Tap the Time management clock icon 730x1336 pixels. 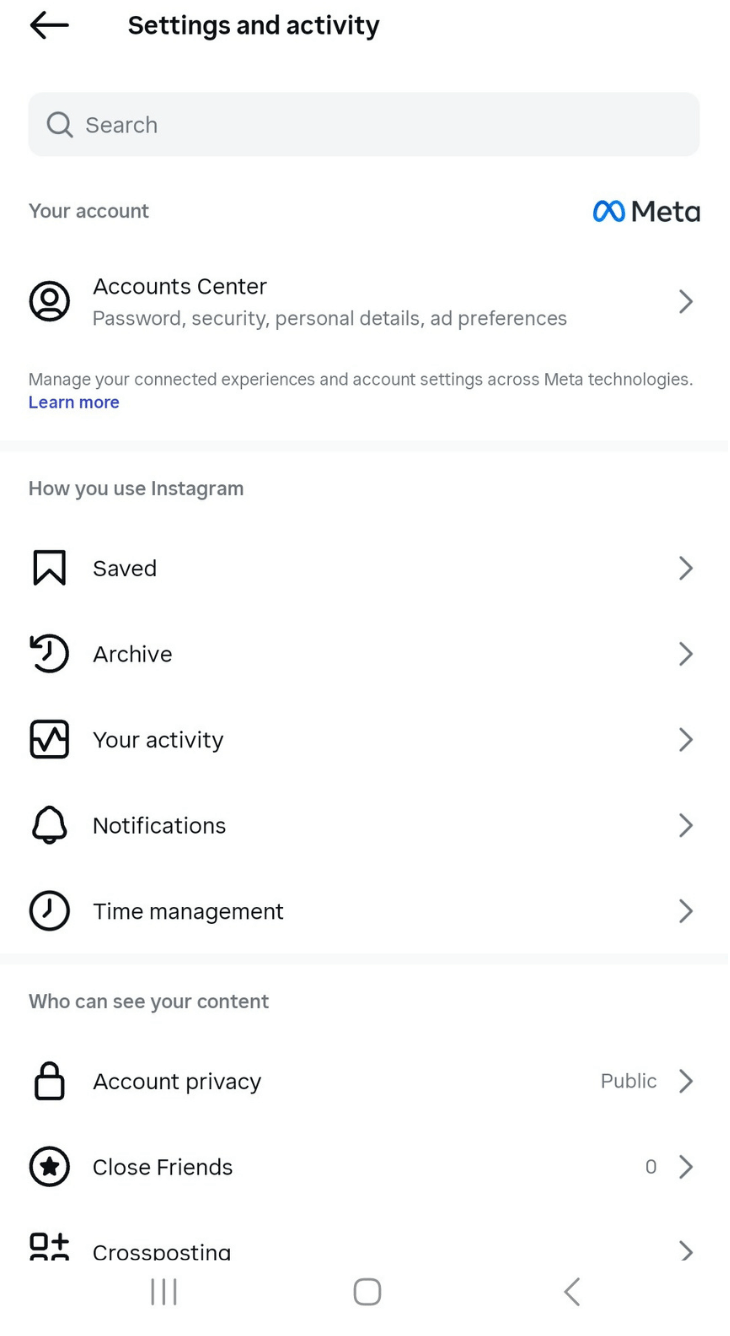[x=49, y=911]
